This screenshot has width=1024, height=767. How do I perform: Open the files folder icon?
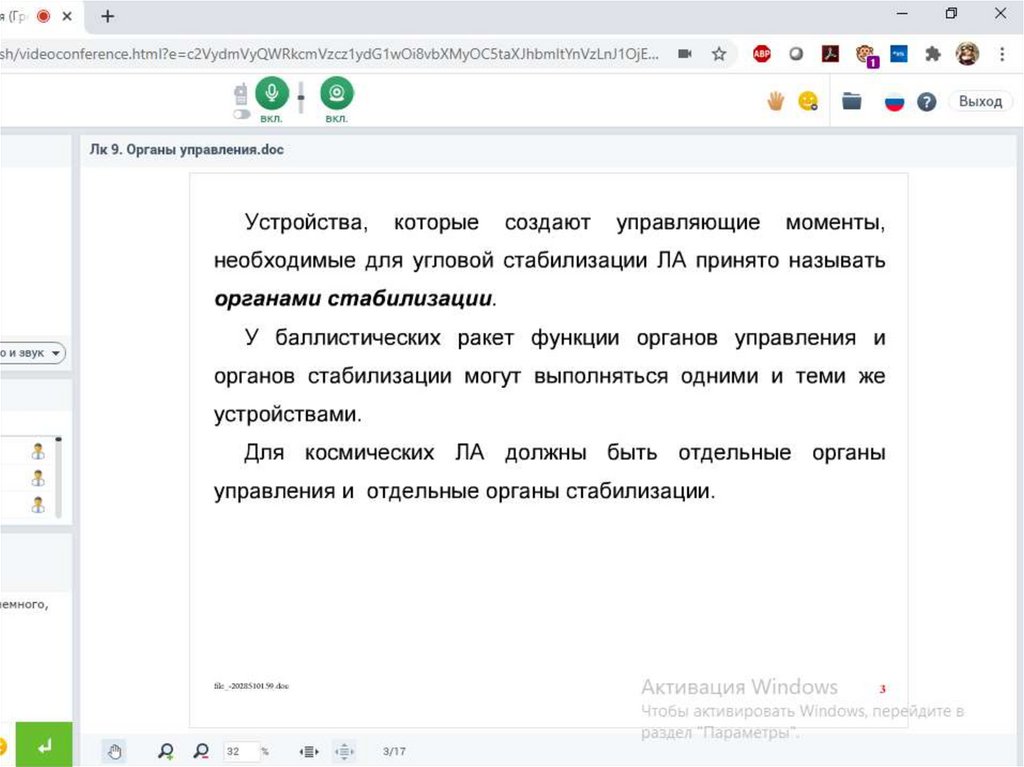click(x=852, y=101)
